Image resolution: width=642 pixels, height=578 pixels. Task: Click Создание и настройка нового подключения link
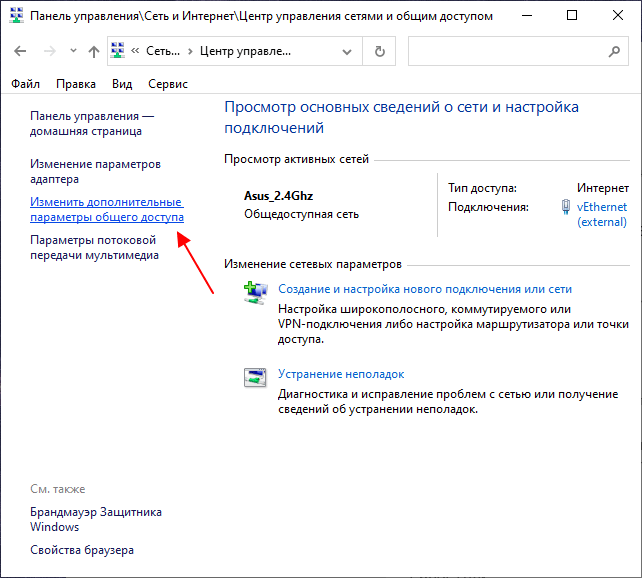(424, 289)
